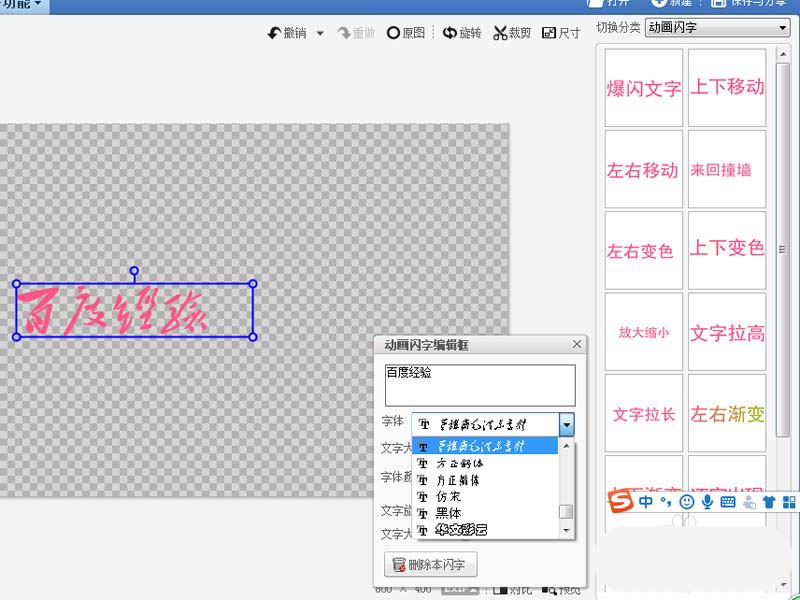Select the 裁剪 crop scissors tool
This screenshot has width=800, height=600.
point(512,33)
